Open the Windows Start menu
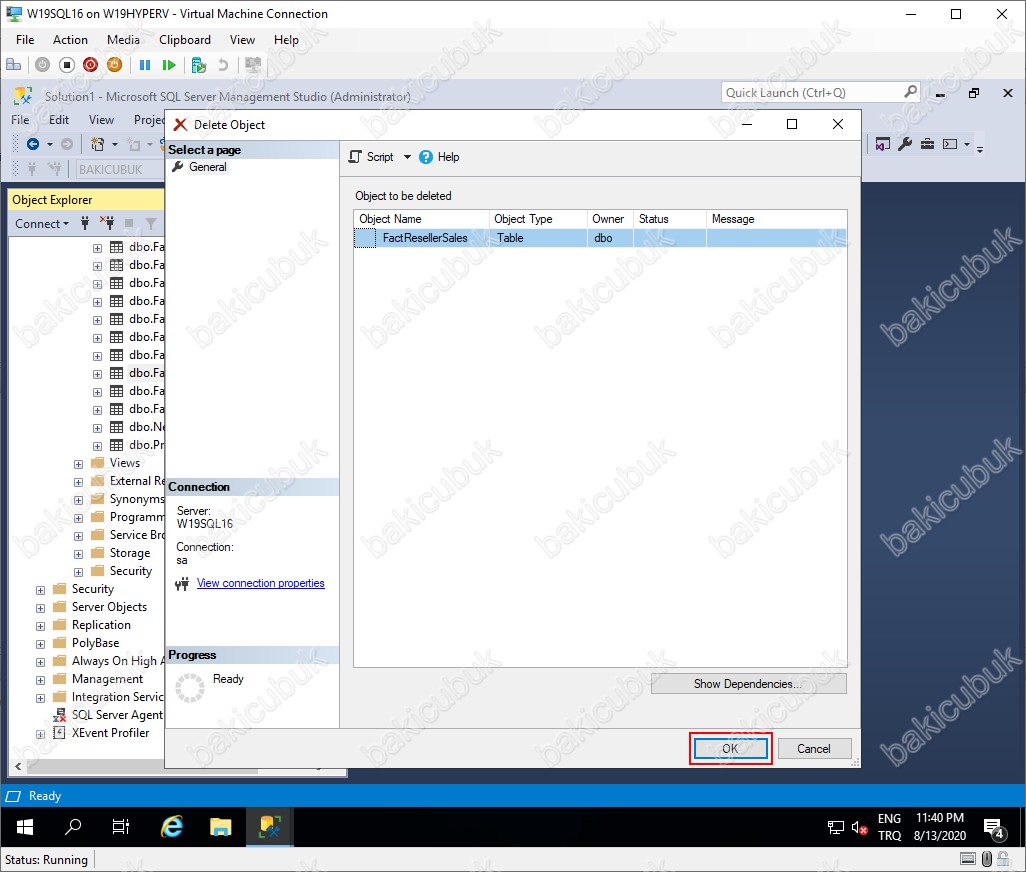This screenshot has width=1026, height=872. click(25, 828)
